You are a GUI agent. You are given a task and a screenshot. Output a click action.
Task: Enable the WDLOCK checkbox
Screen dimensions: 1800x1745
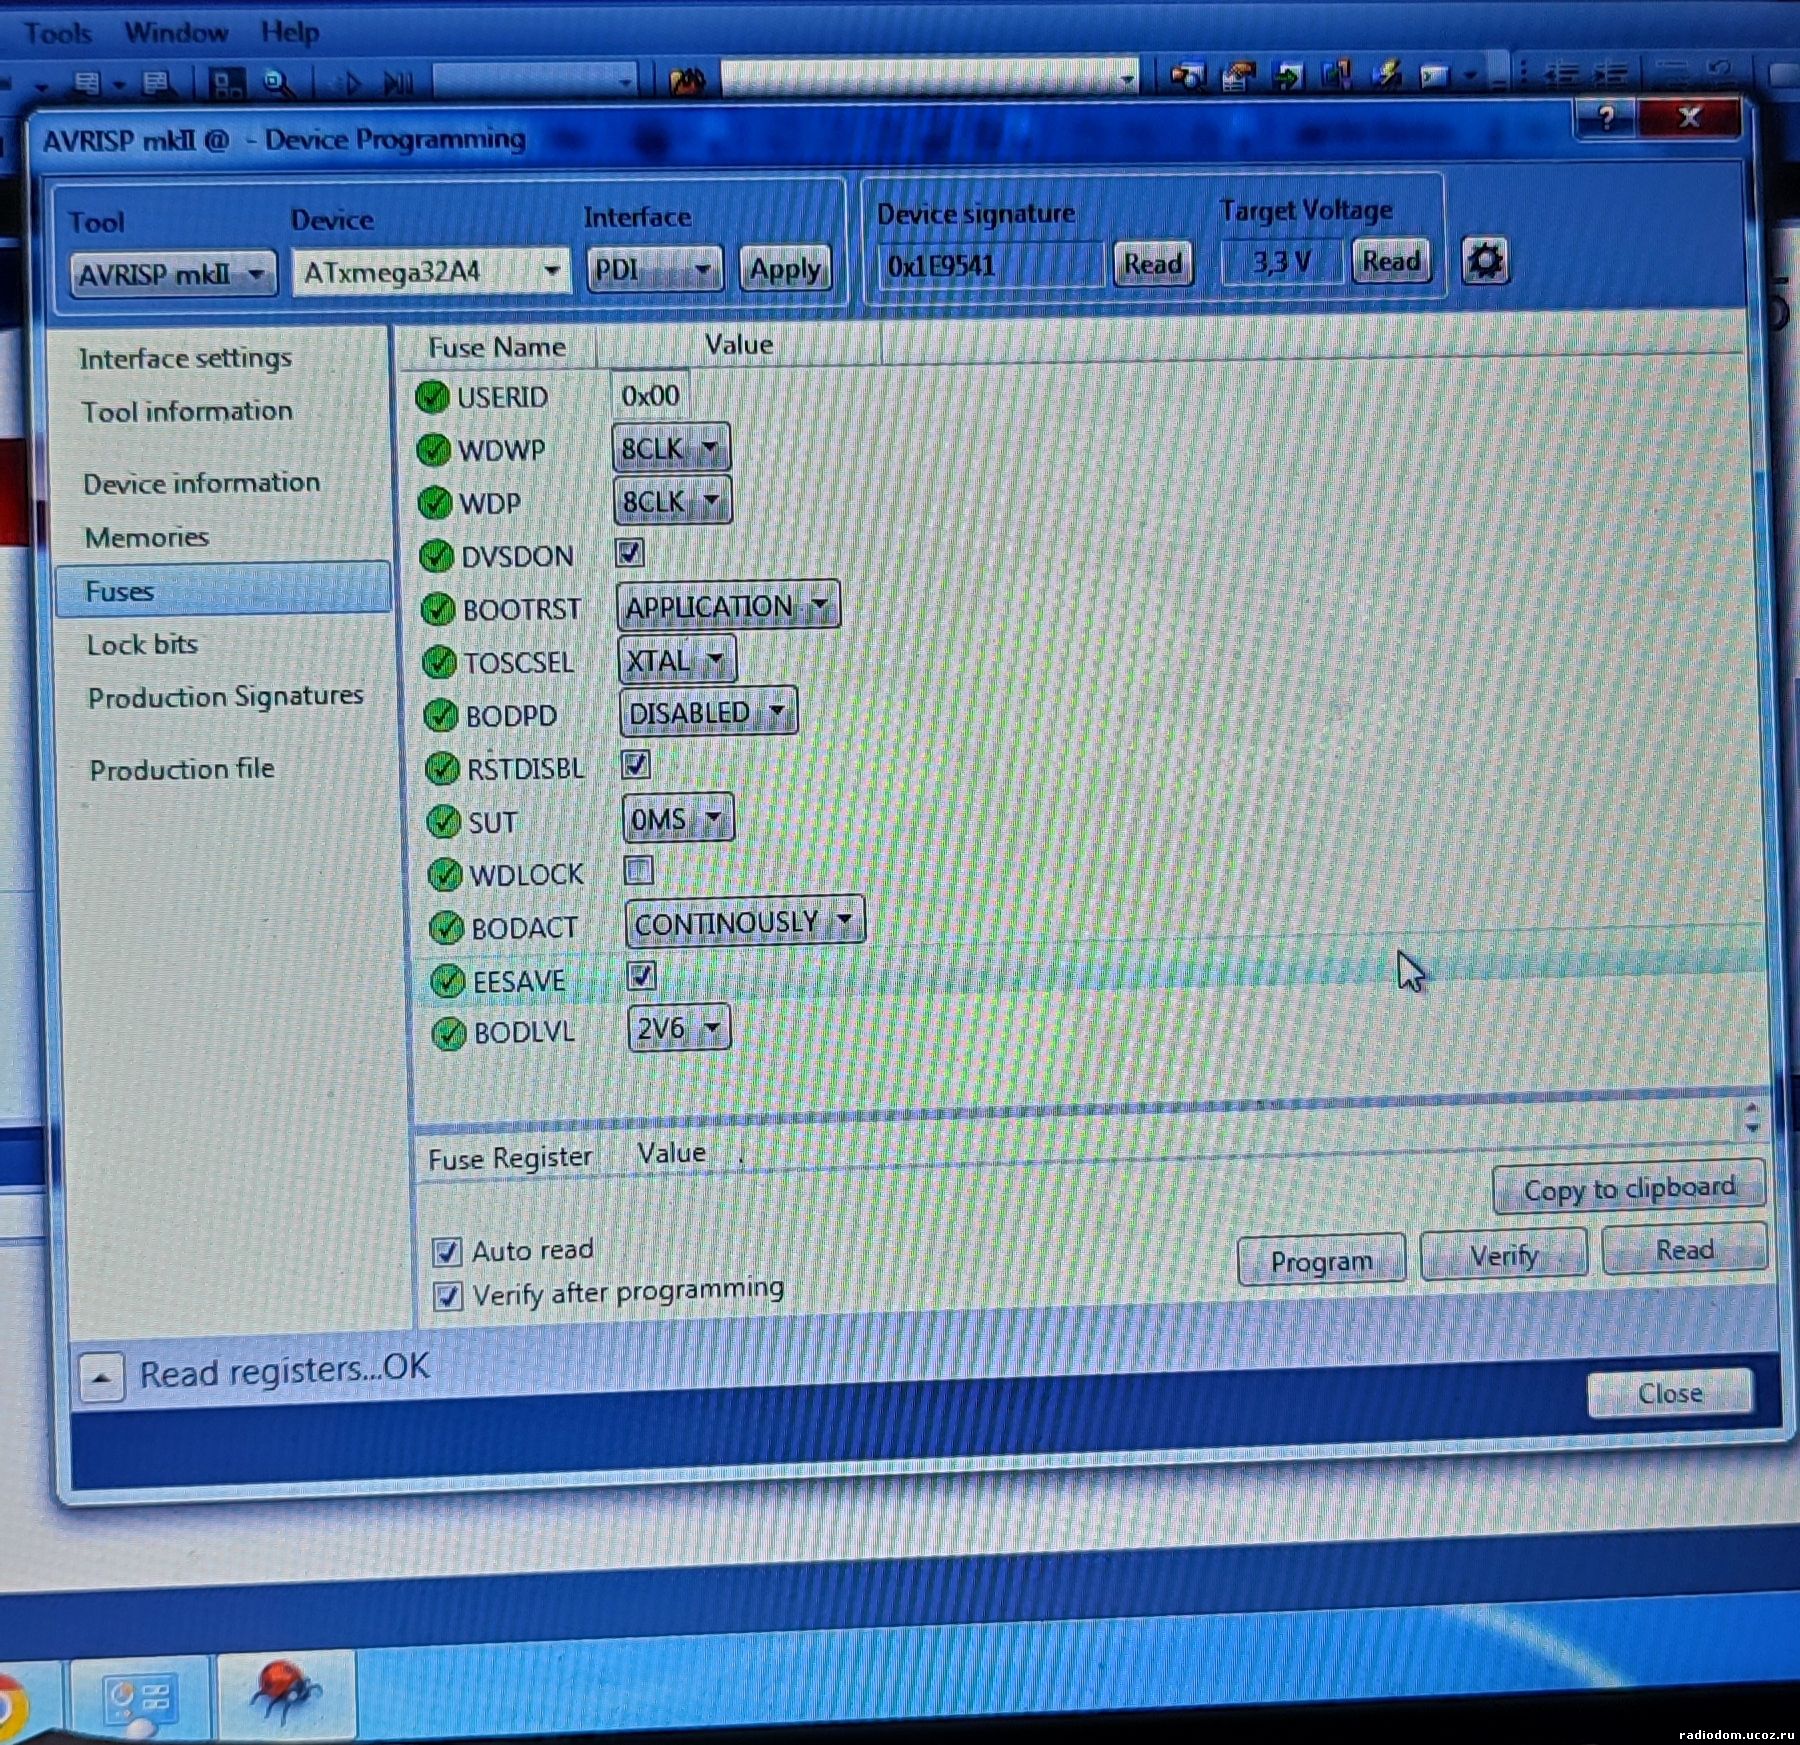click(639, 871)
